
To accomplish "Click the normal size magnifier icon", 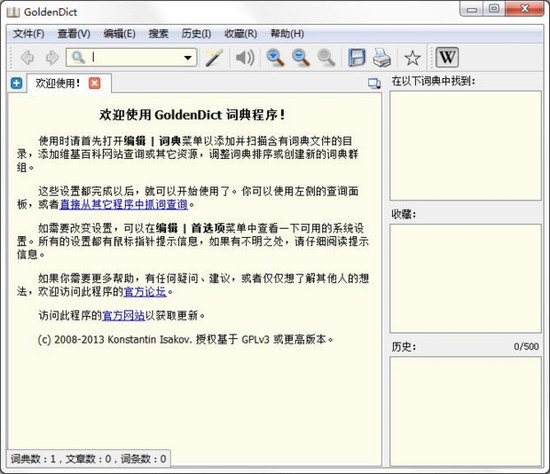I will click(326, 58).
